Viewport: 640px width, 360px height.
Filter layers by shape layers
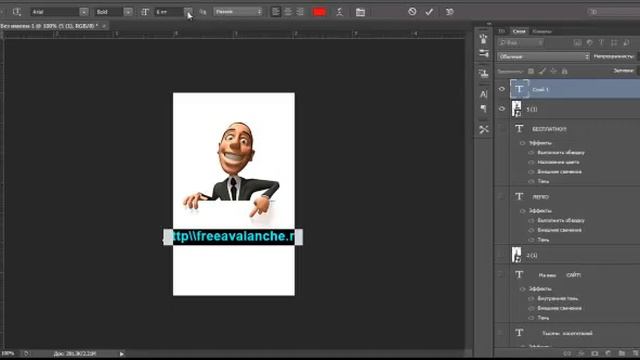614,43
